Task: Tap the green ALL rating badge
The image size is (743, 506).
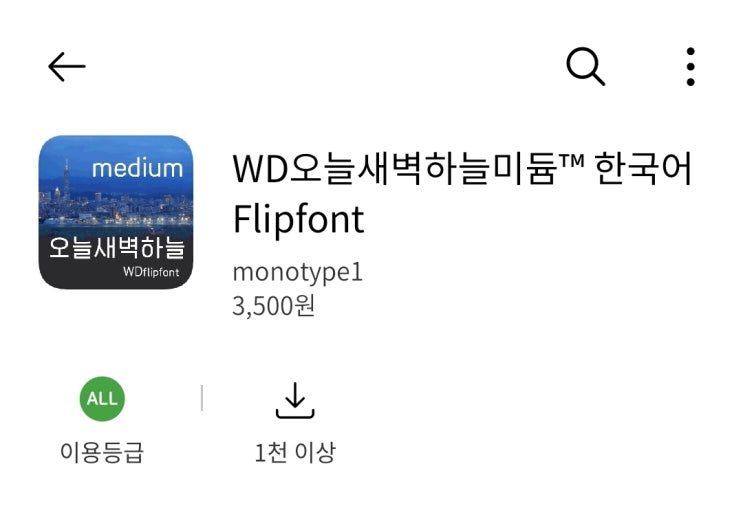Action: click(x=102, y=398)
